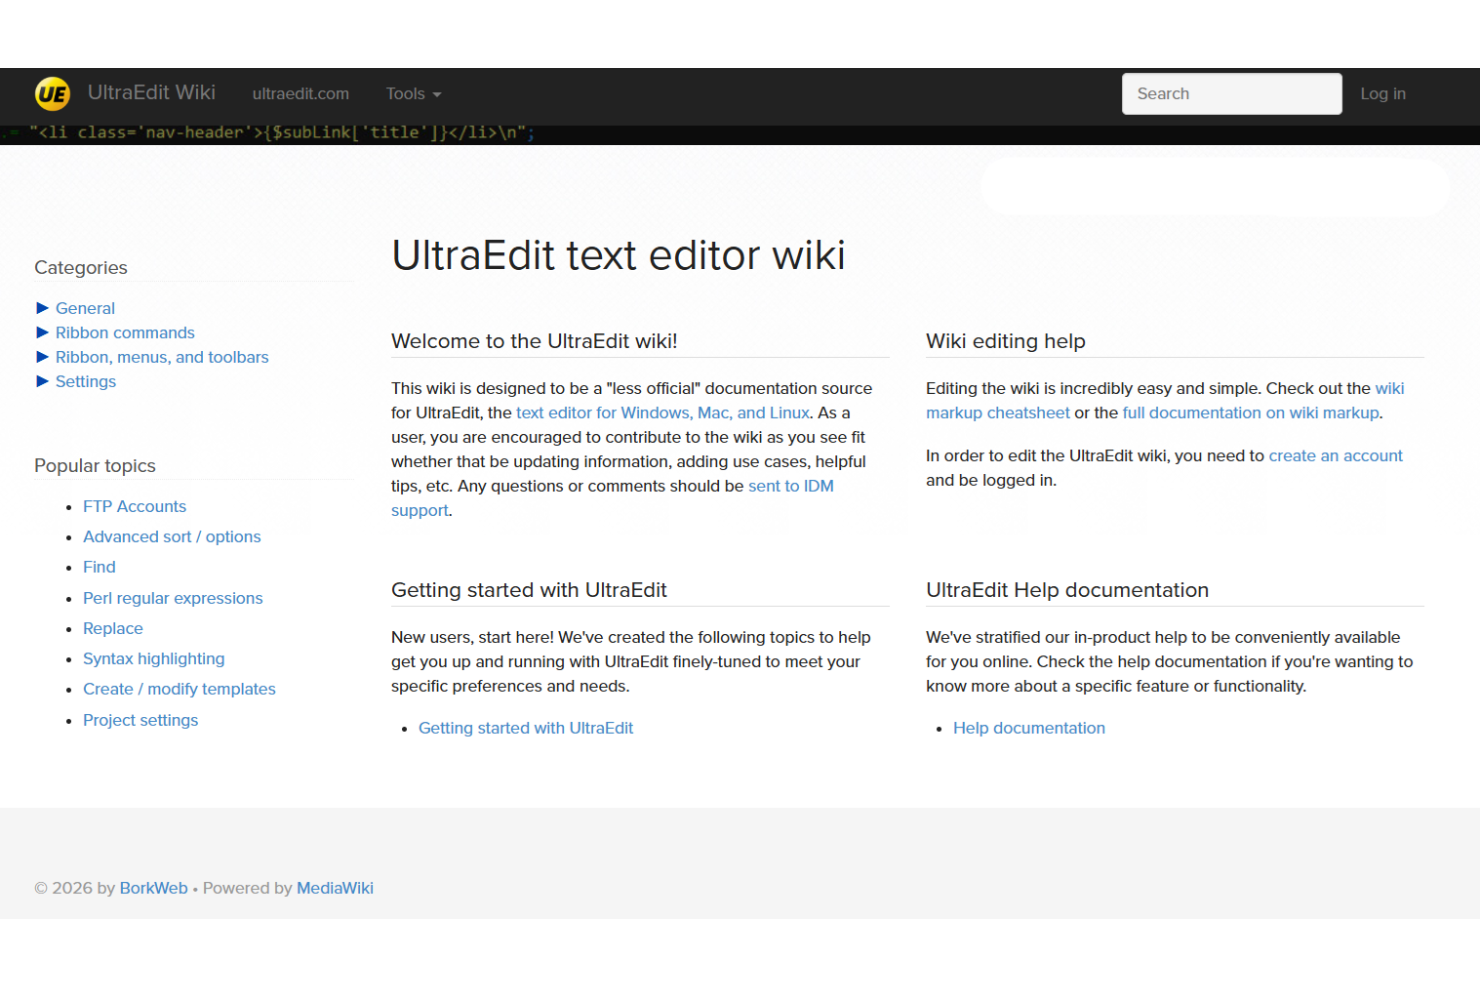Open the Project settings topic
This screenshot has width=1480, height=987.
coord(140,720)
